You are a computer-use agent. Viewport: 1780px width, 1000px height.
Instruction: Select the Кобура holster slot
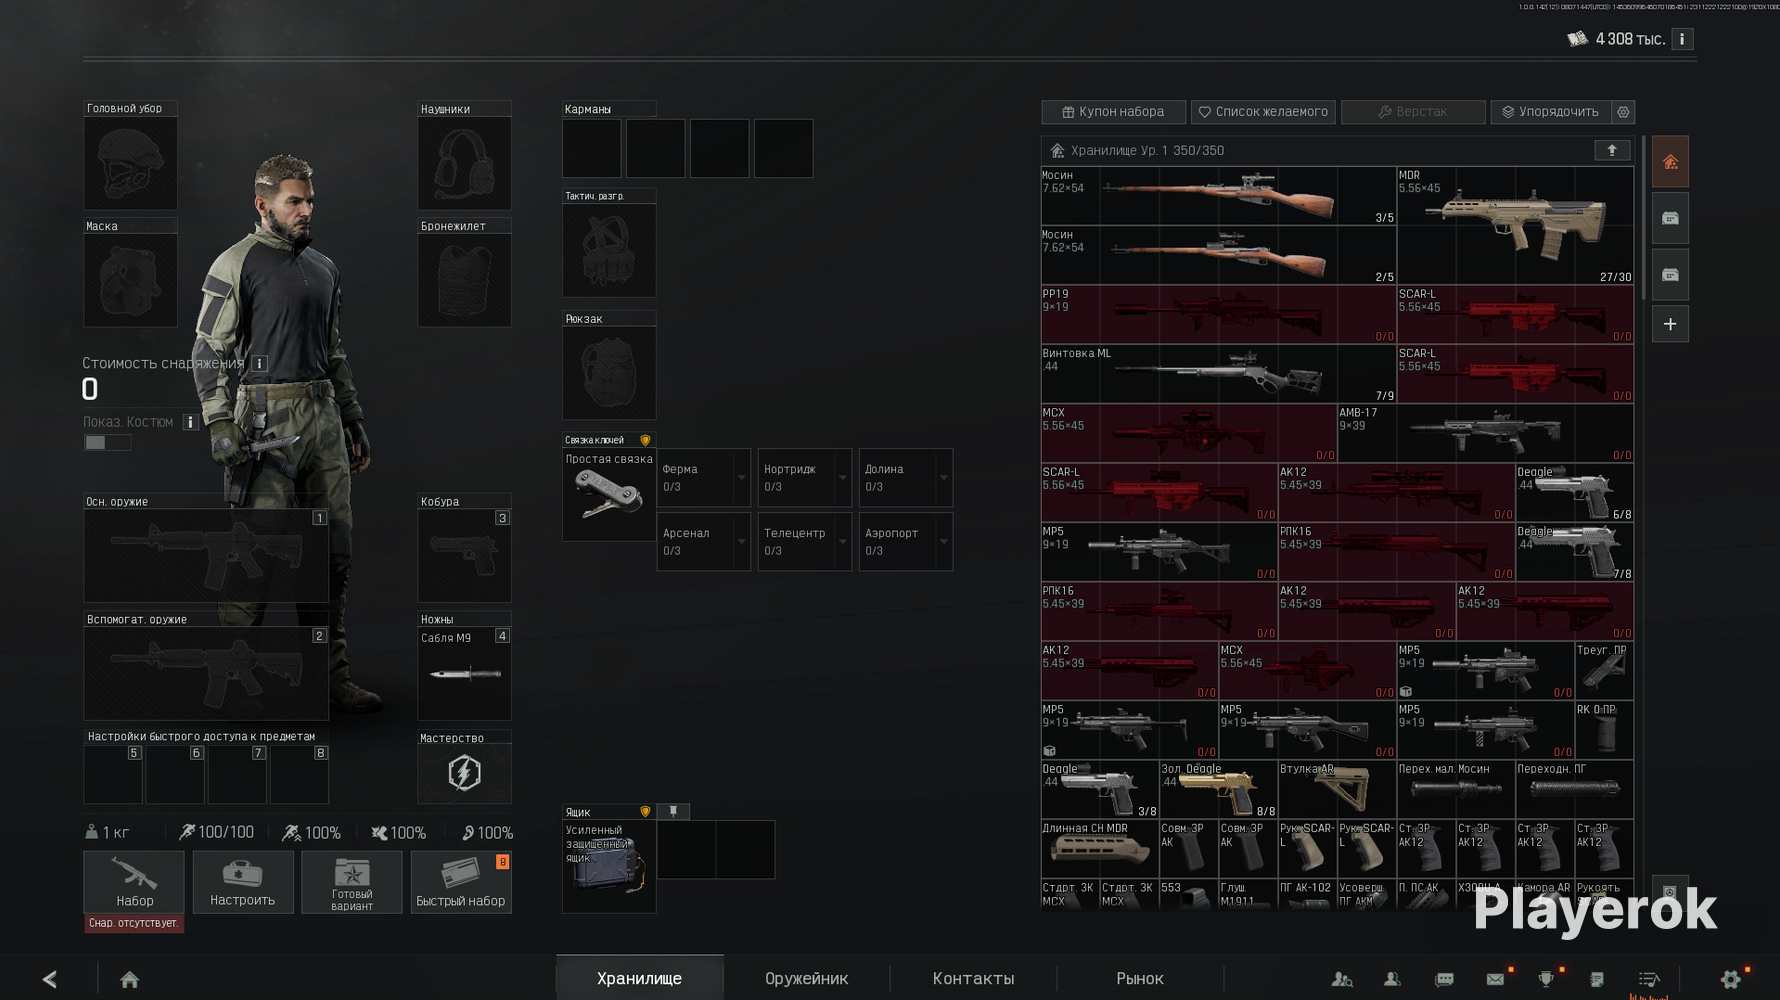[464, 556]
